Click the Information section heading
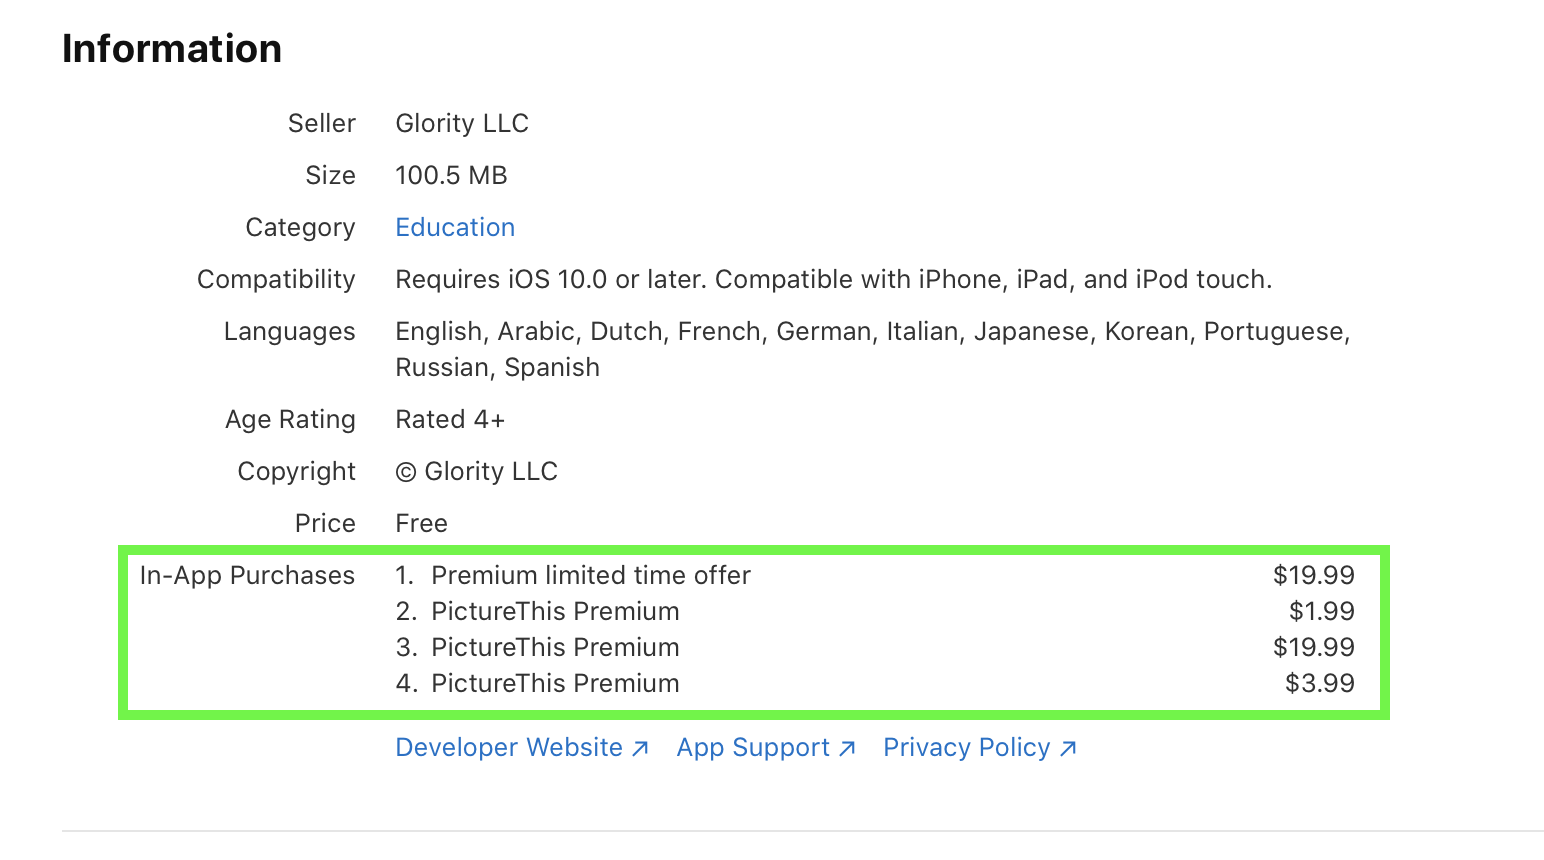The width and height of the screenshot is (1544, 860). (x=172, y=49)
